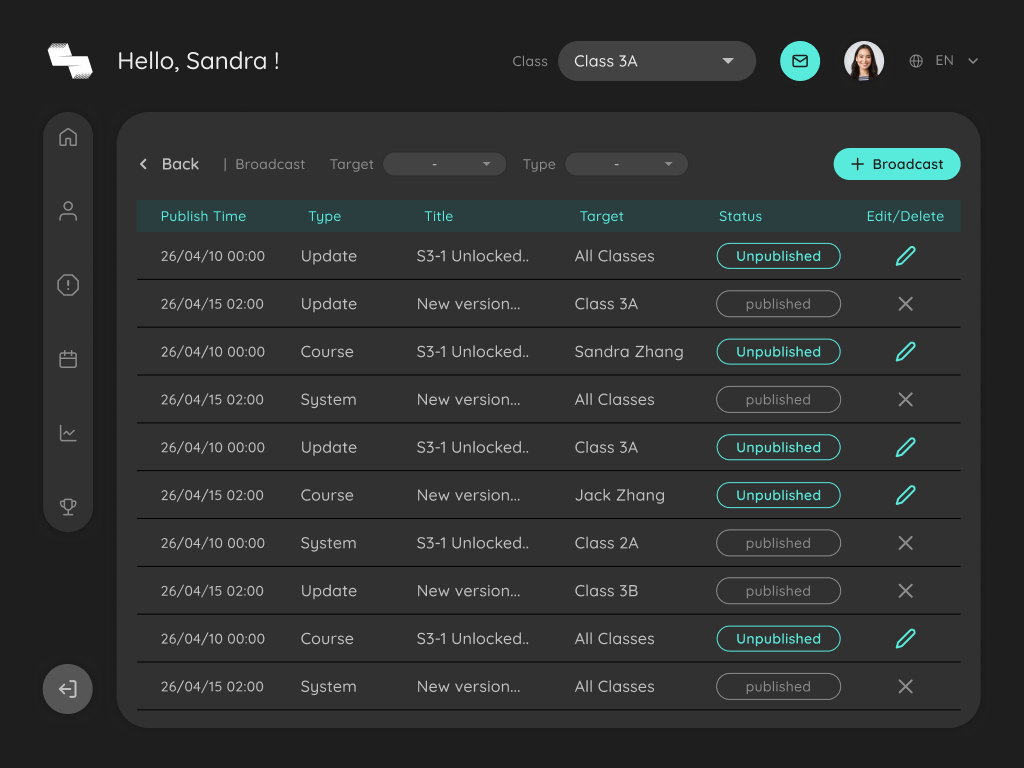Screen dimensions: 1024x768
Task: Create a new Broadcast
Action: tap(897, 164)
